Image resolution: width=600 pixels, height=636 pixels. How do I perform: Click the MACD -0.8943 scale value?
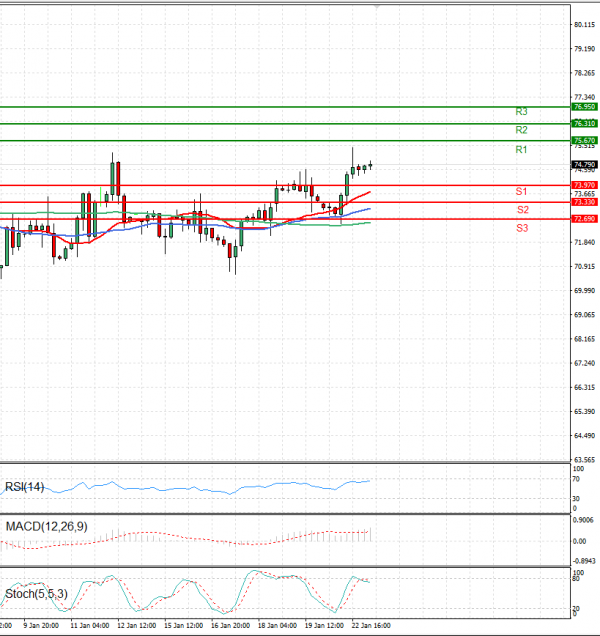[x=584, y=561]
